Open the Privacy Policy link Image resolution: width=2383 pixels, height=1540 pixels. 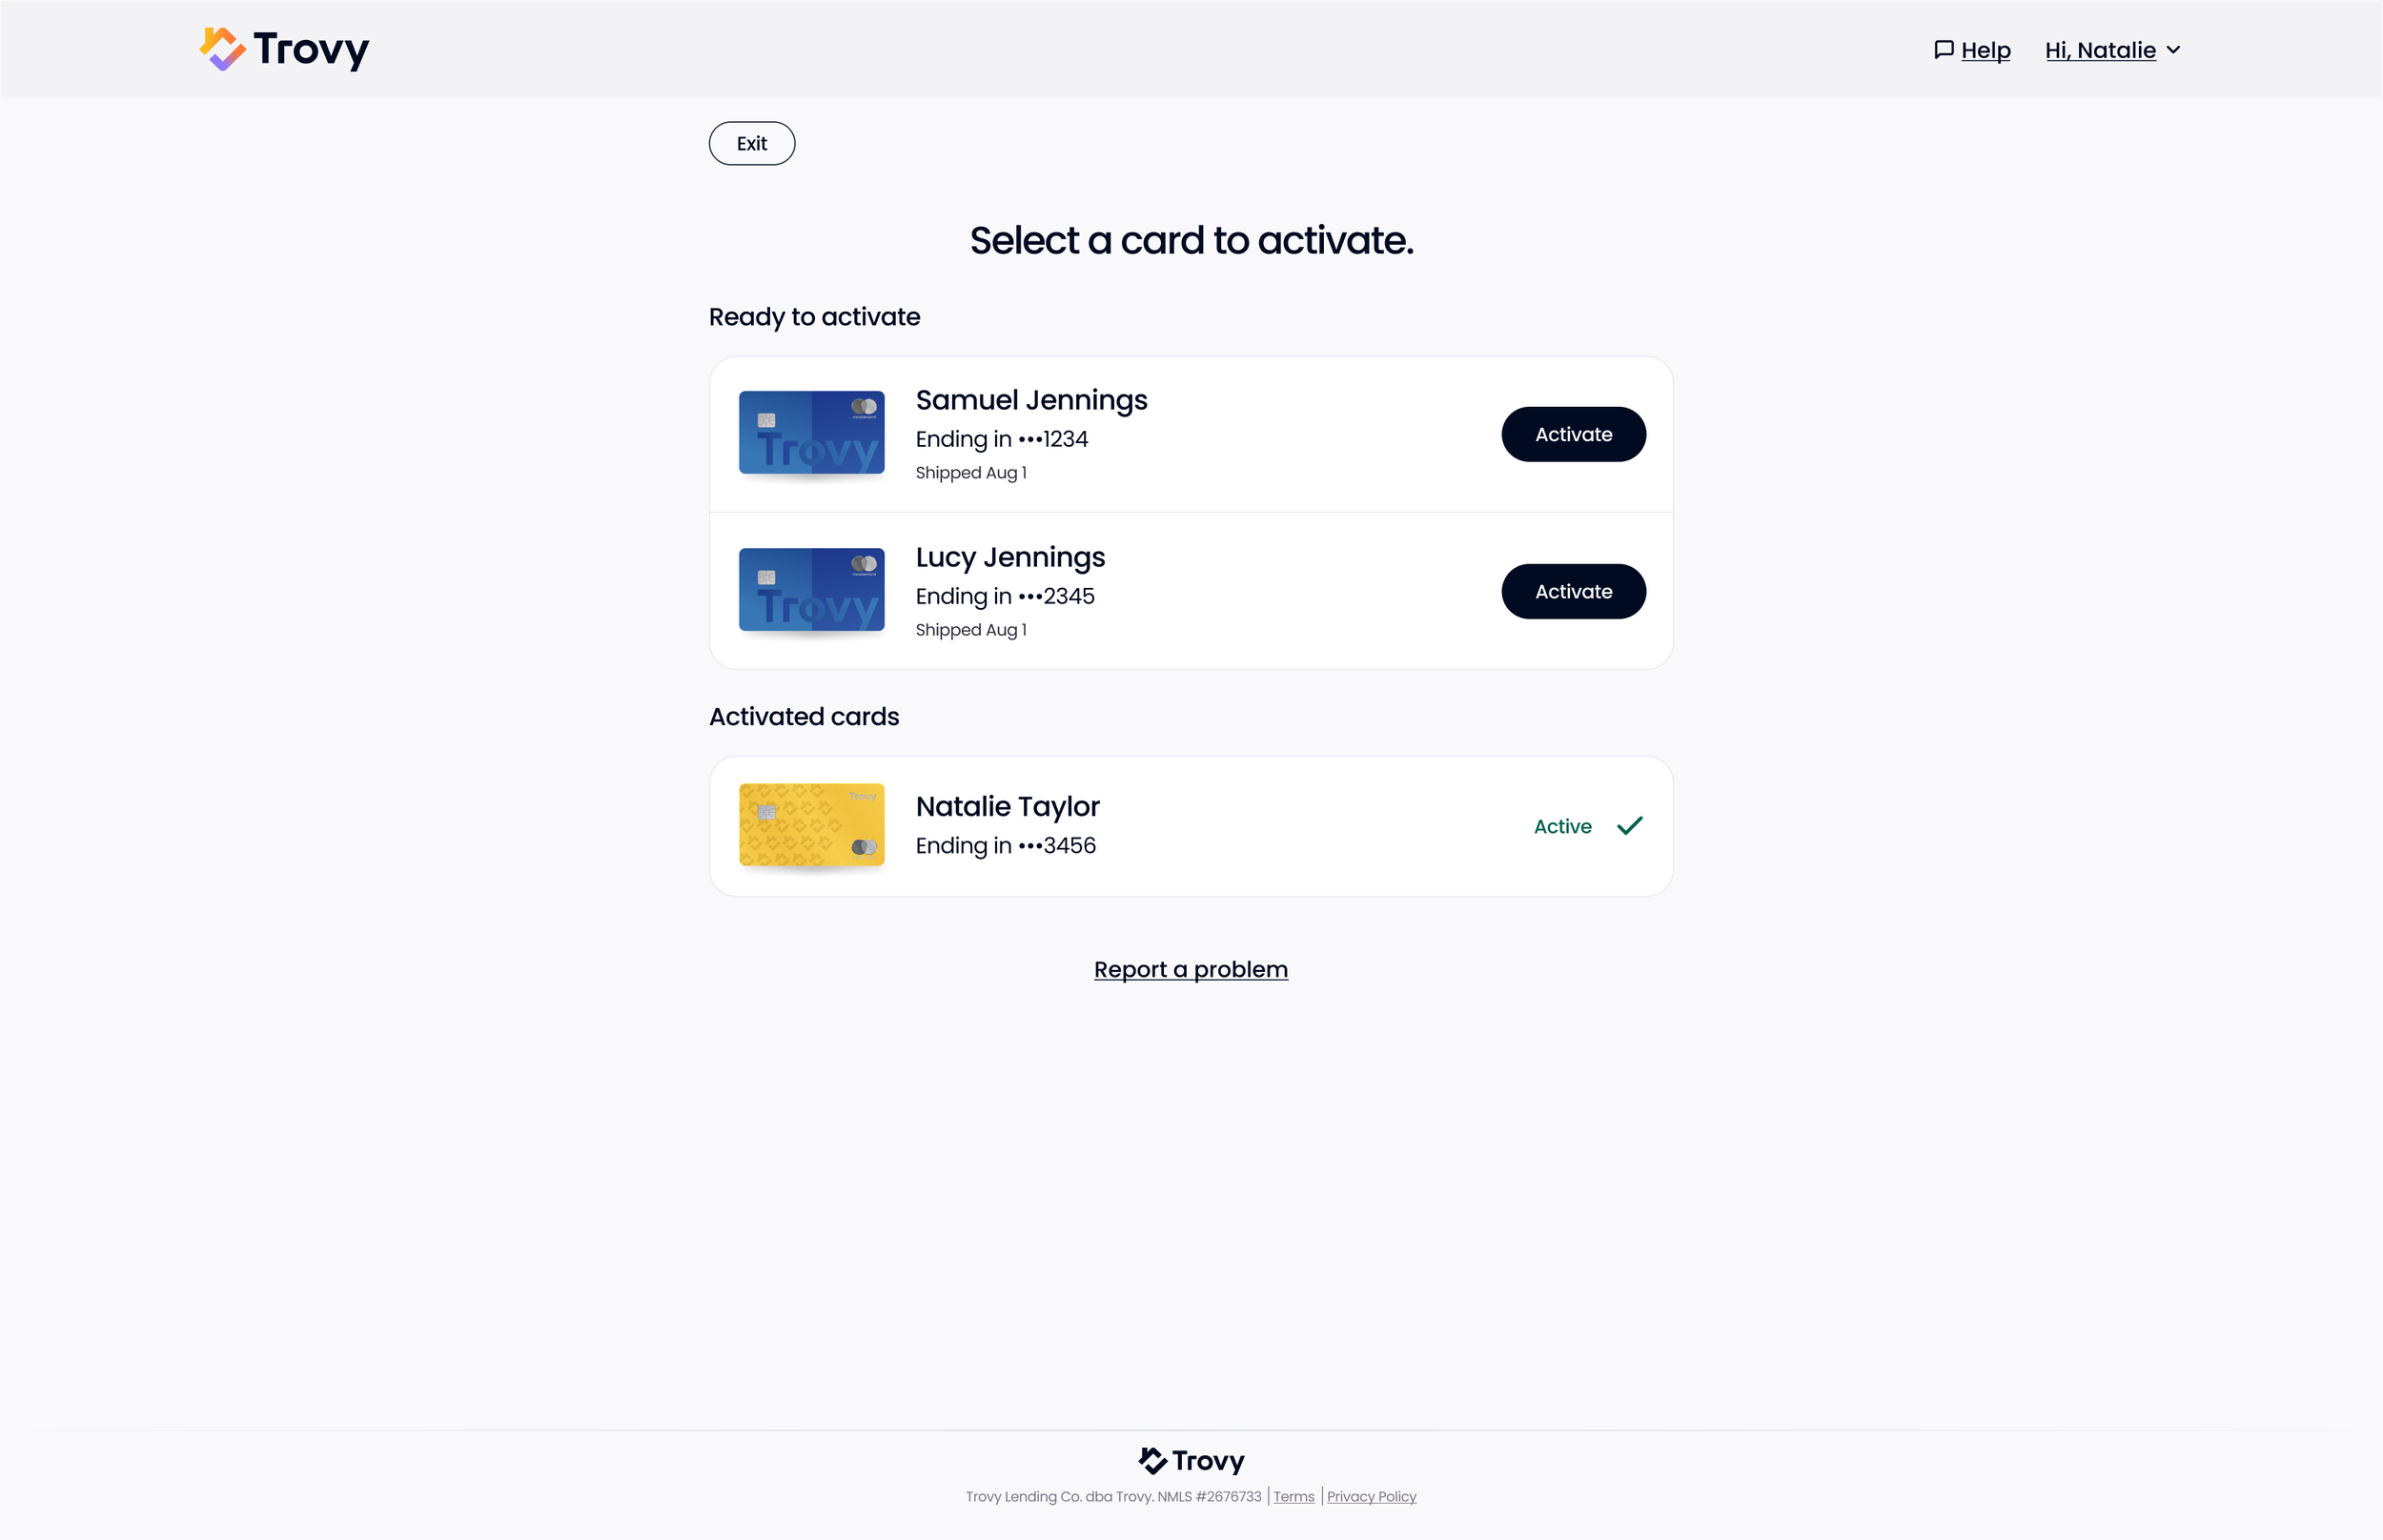(1371, 1496)
